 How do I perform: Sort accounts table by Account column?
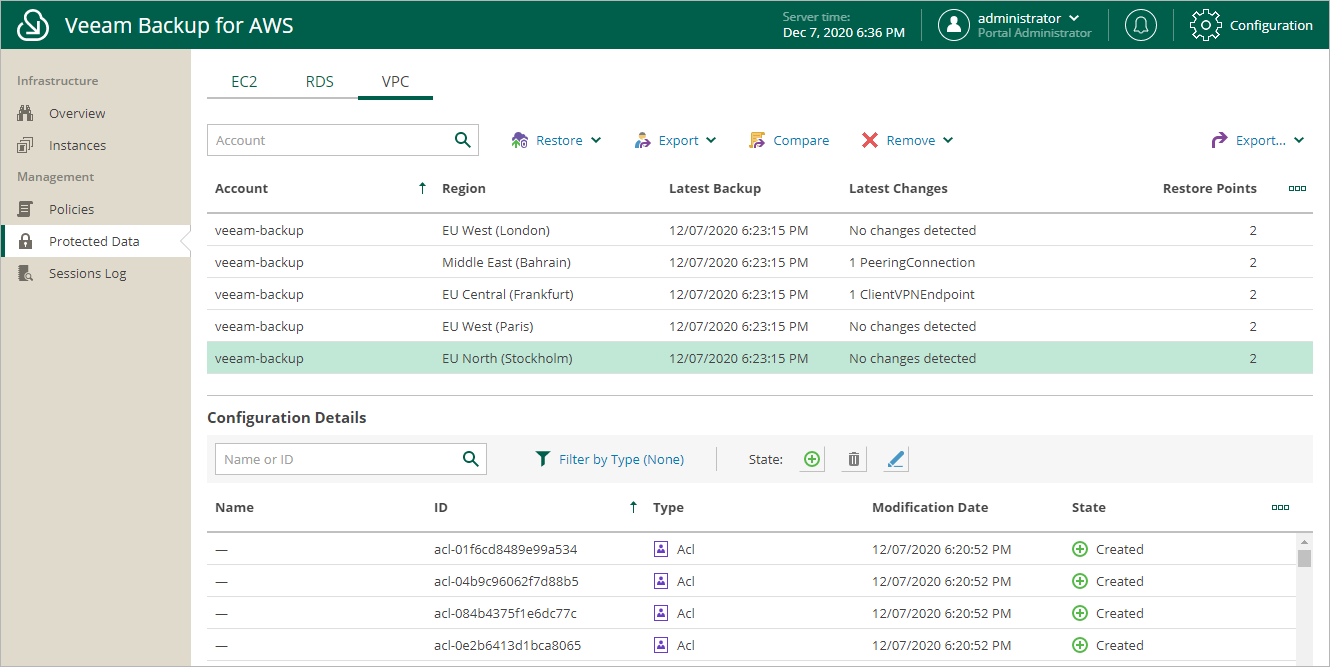[242, 188]
